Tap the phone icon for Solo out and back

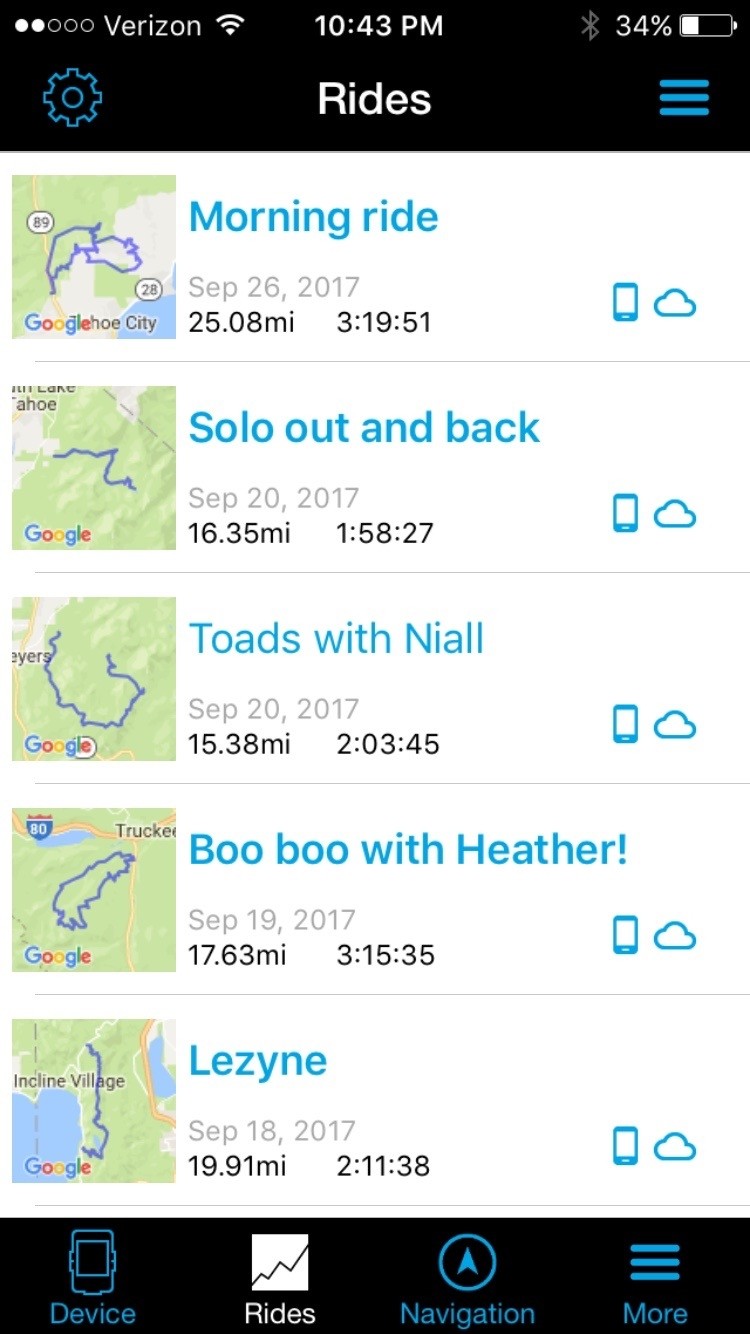pyautogui.click(x=625, y=513)
